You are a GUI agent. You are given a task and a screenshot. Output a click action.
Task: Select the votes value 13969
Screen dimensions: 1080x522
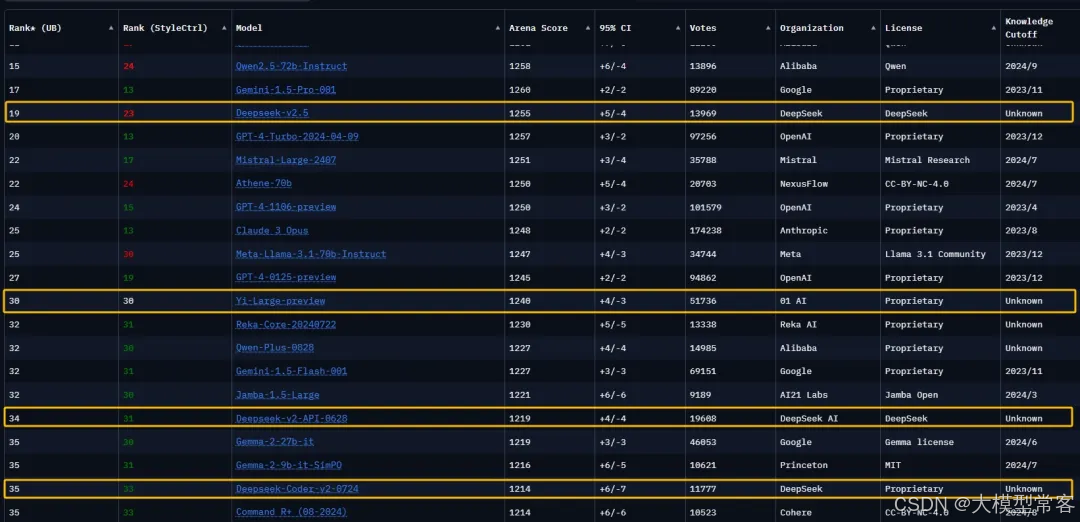pos(703,113)
